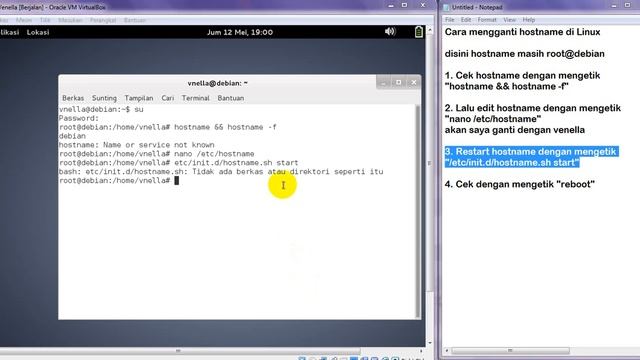Maximize the vnella@debian terminal window
Screen dimensions: 640x360
(x=398, y=82)
